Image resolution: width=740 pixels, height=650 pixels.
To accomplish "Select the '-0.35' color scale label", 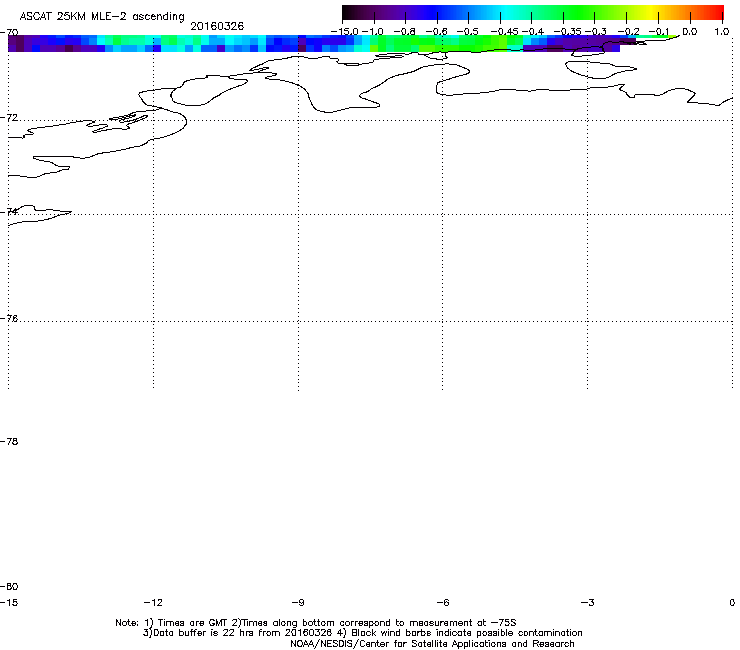I will click(x=567, y=32).
